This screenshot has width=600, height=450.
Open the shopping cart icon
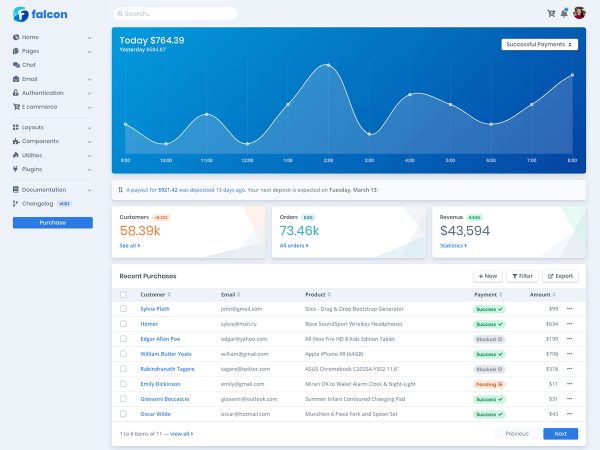coord(551,13)
